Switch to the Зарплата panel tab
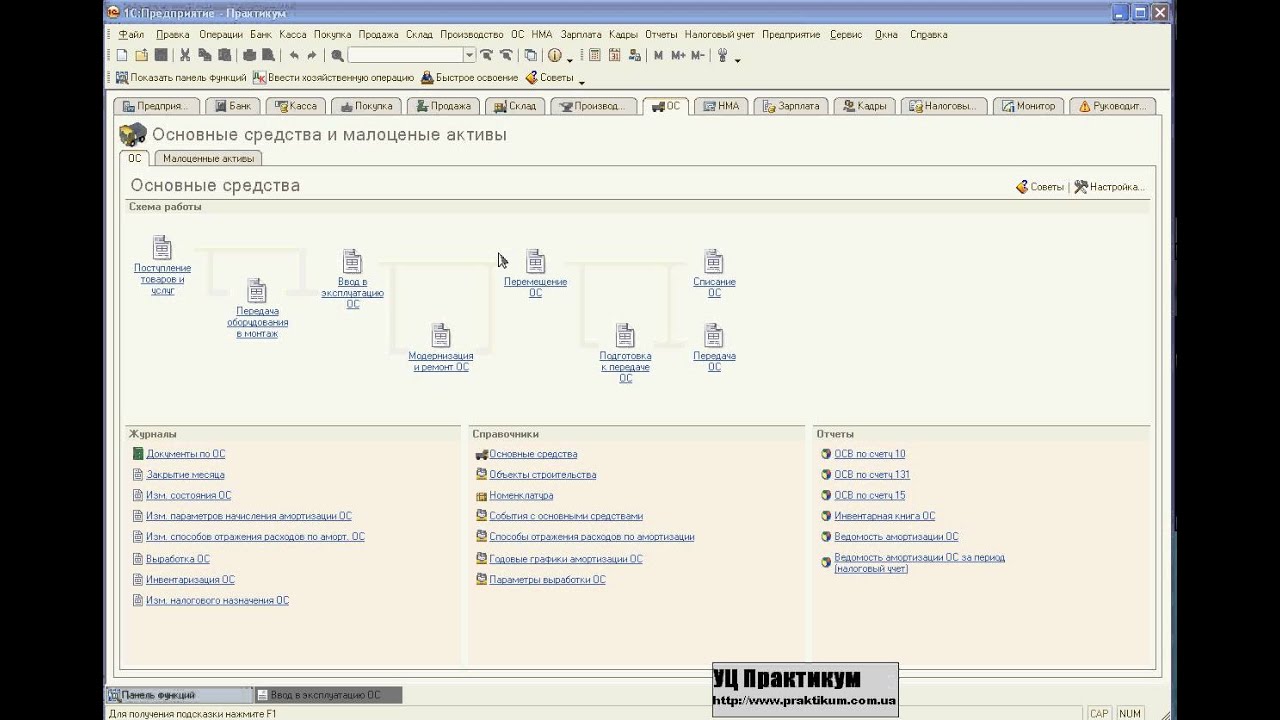Screen dimensions: 1280x720 792,106
